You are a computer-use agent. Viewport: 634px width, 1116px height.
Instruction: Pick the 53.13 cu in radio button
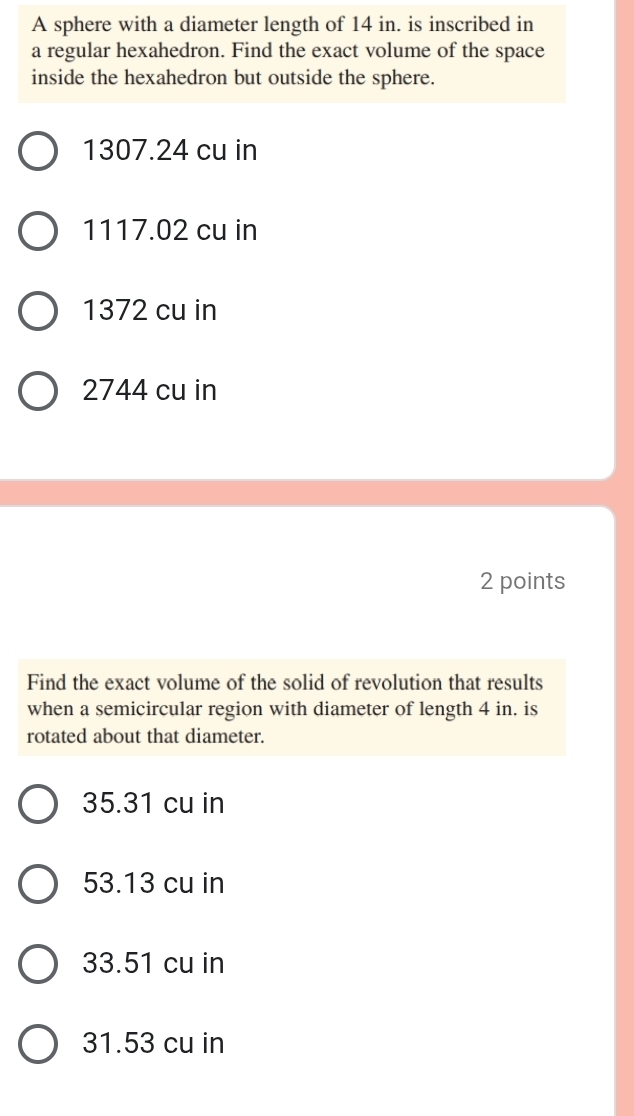coord(38,883)
